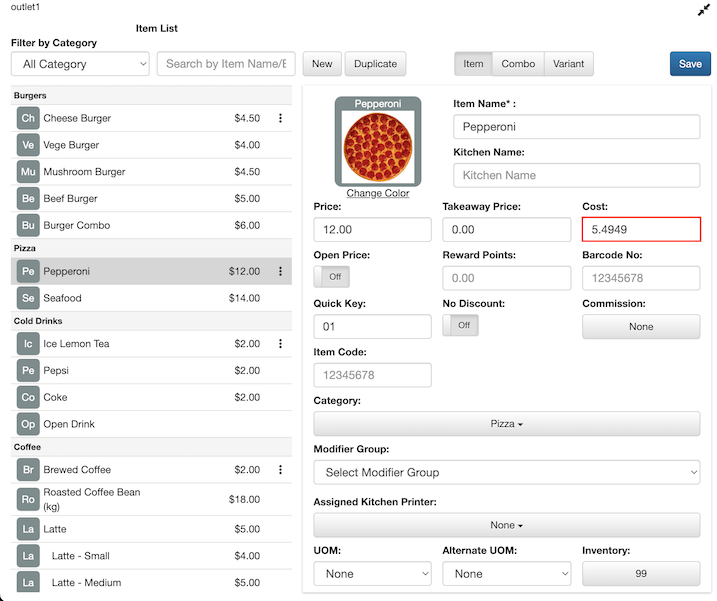
Task: Click the Commission None button
Action: tap(641, 327)
